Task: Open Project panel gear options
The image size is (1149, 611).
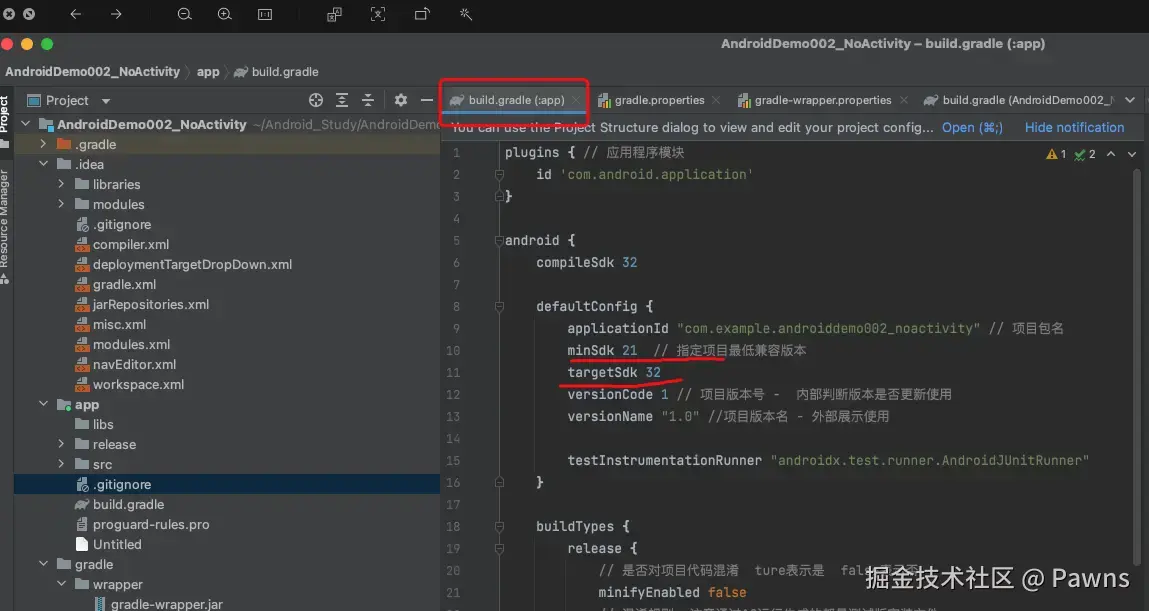Action: [x=400, y=100]
